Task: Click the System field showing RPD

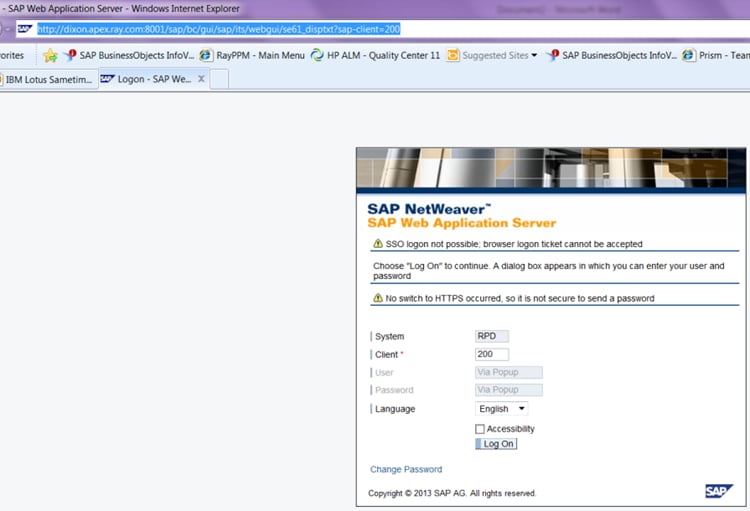Action: point(492,336)
